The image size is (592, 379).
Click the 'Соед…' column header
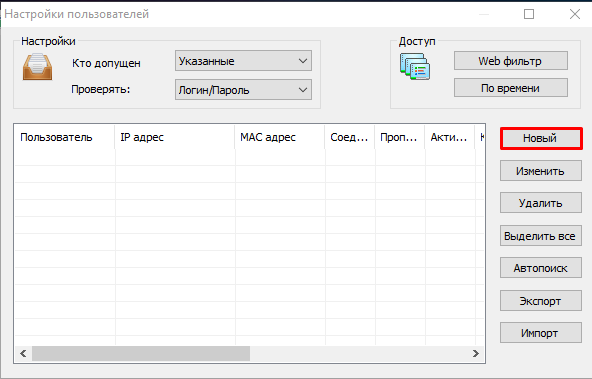[350, 137]
